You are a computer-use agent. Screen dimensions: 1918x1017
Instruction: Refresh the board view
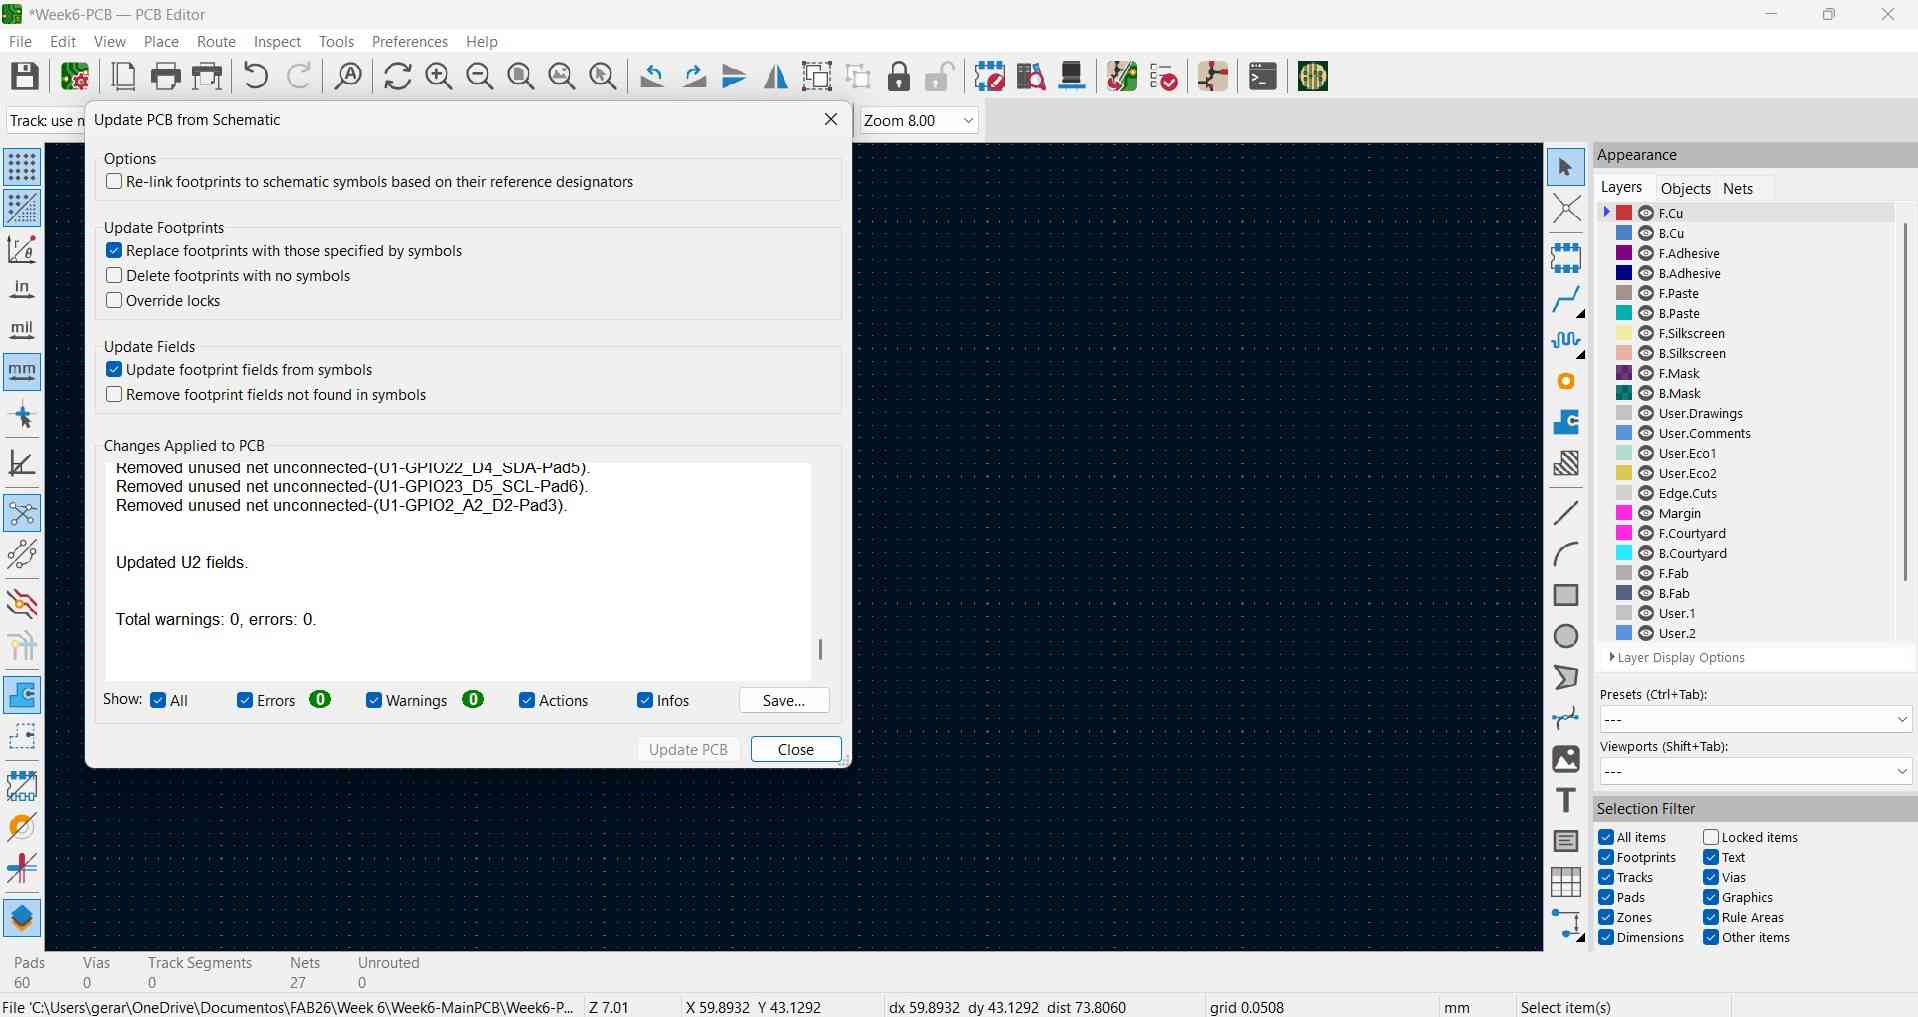pyautogui.click(x=397, y=76)
